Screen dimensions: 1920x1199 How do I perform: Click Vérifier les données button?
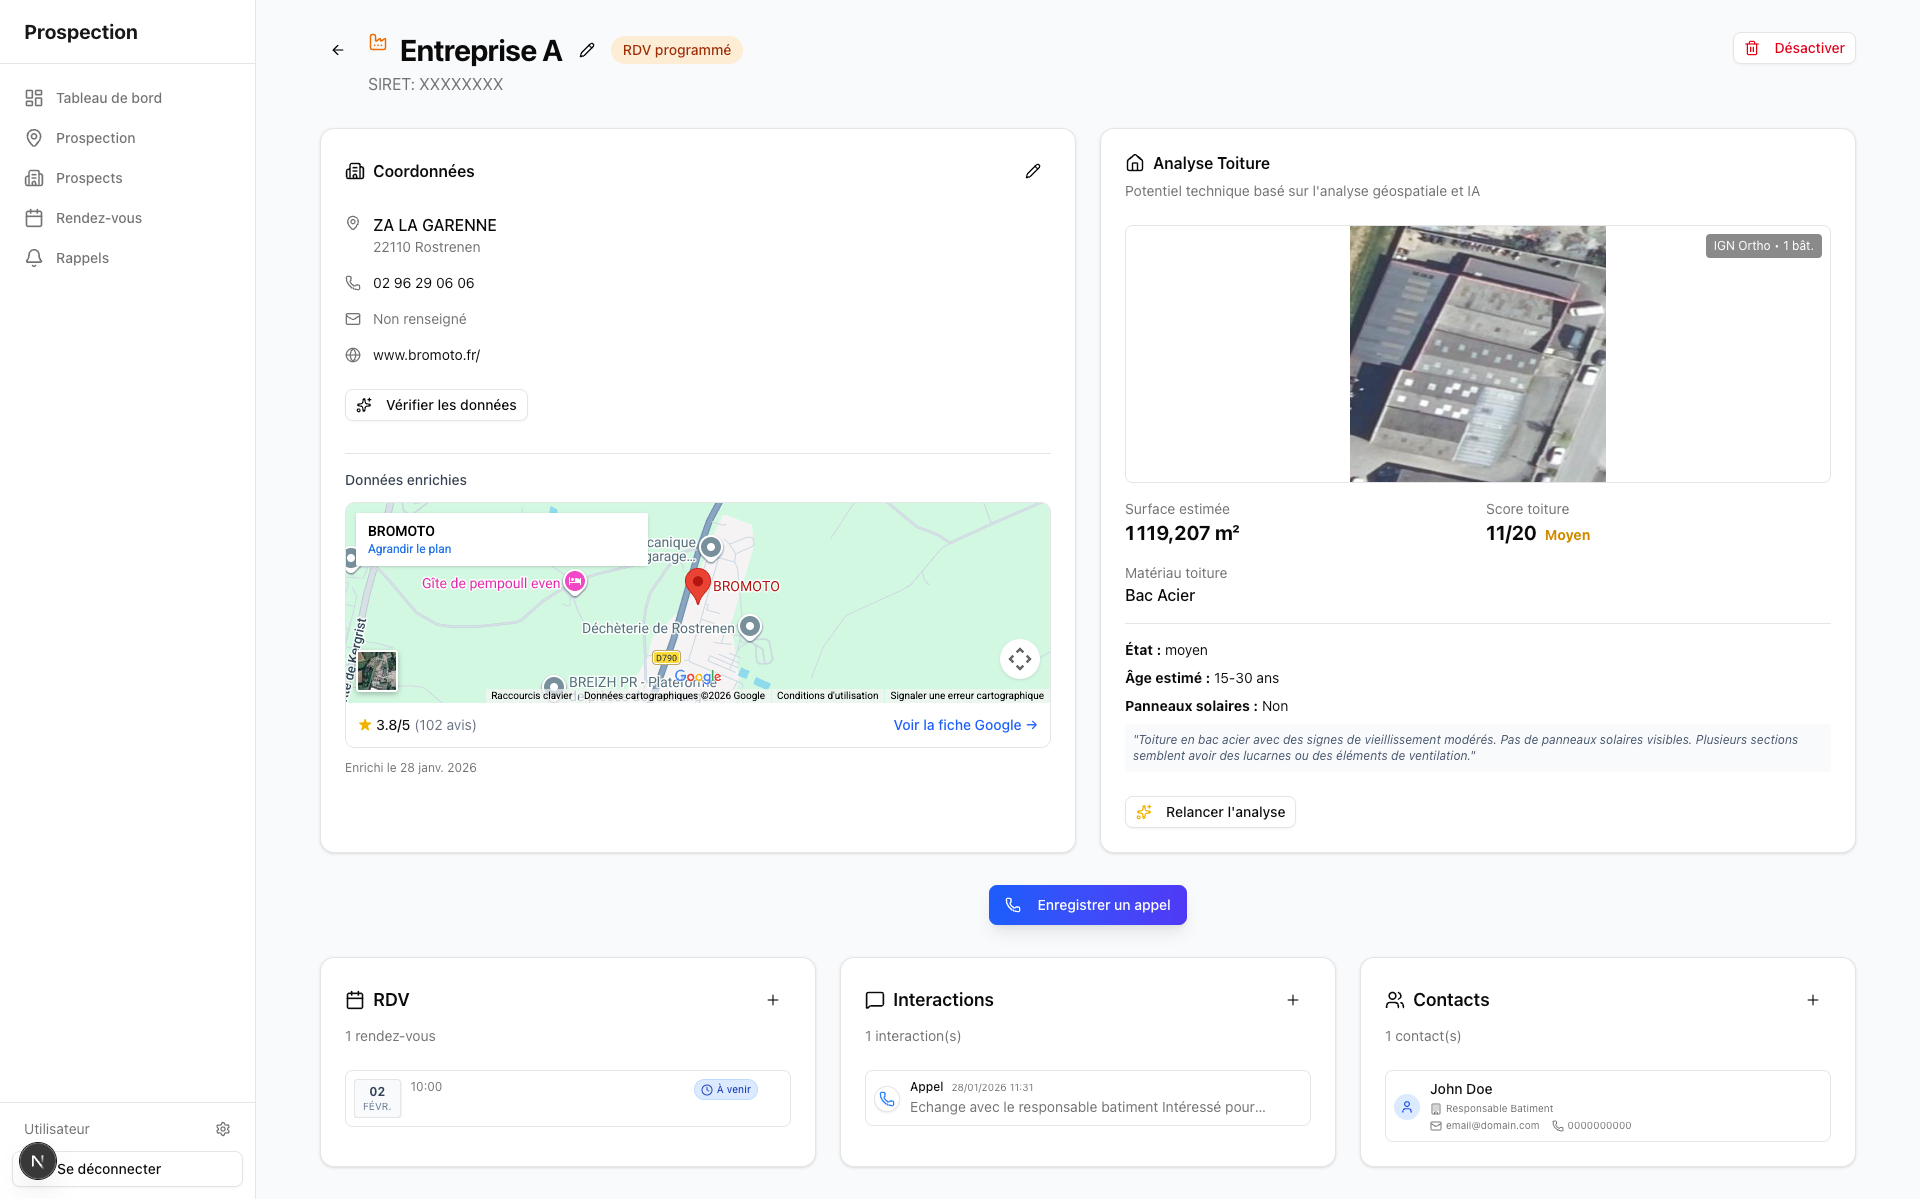click(x=436, y=405)
